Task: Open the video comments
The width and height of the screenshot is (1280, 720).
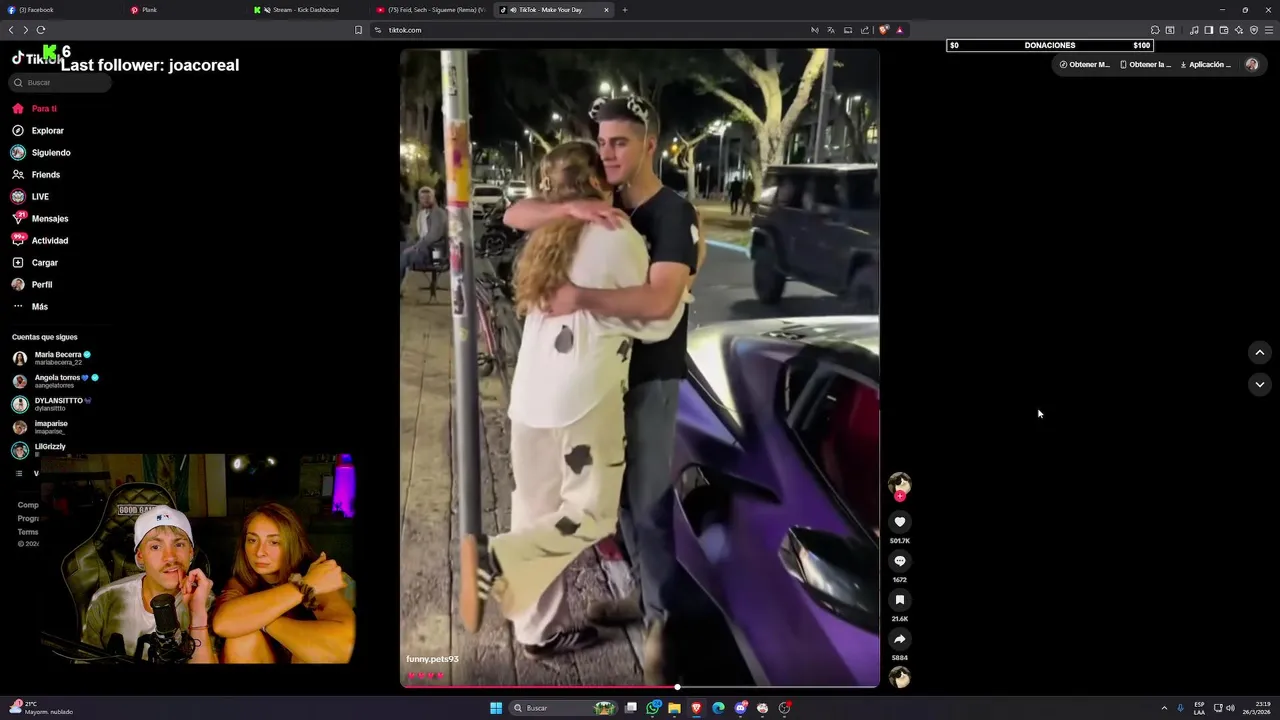Action: click(x=899, y=561)
